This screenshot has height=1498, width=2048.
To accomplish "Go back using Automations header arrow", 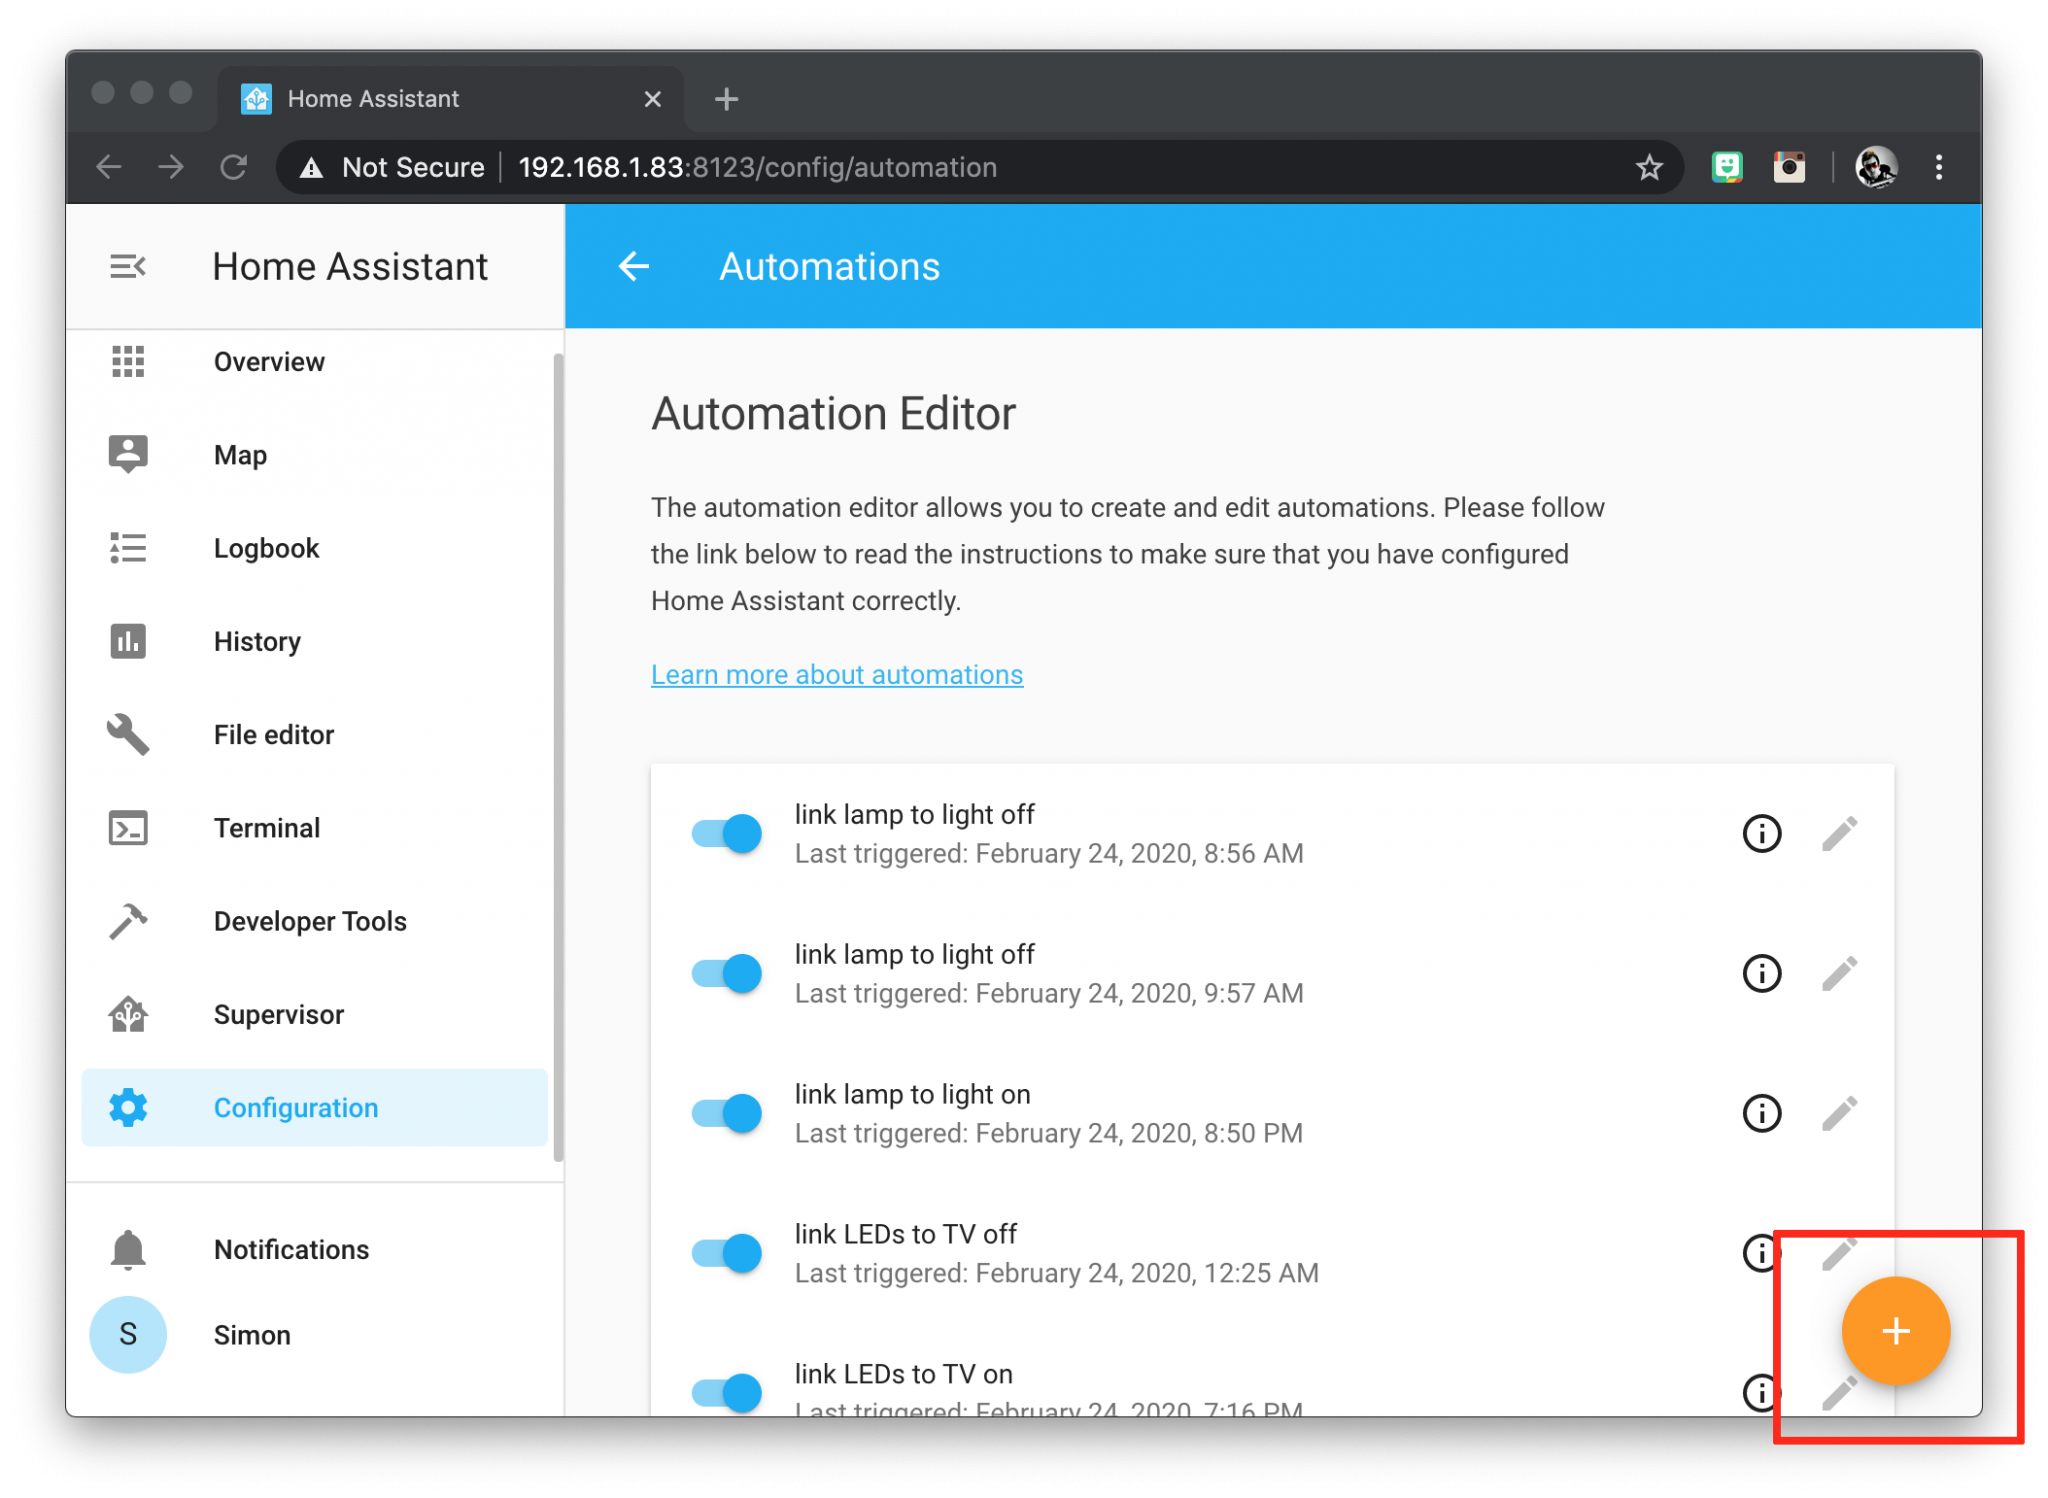I will [634, 267].
